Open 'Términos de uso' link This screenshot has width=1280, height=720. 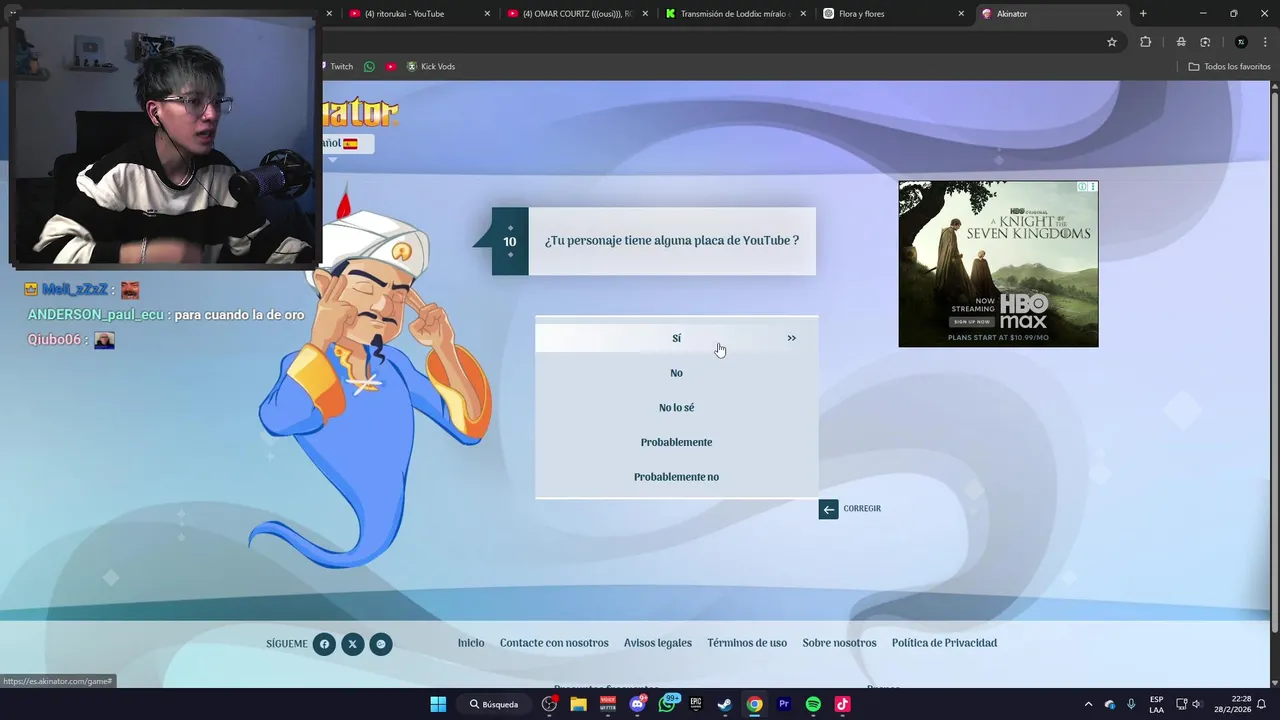click(x=747, y=643)
